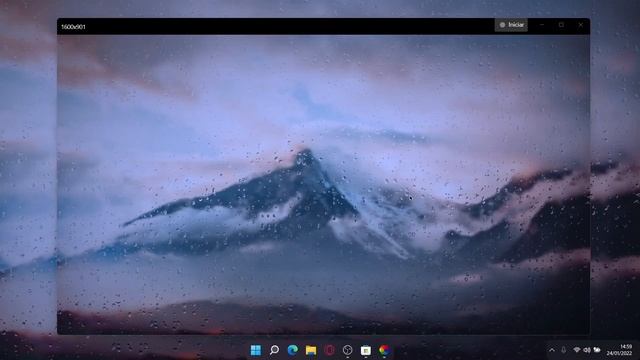Open the Windows Start menu
The height and width of the screenshot is (360, 640).
(256, 350)
